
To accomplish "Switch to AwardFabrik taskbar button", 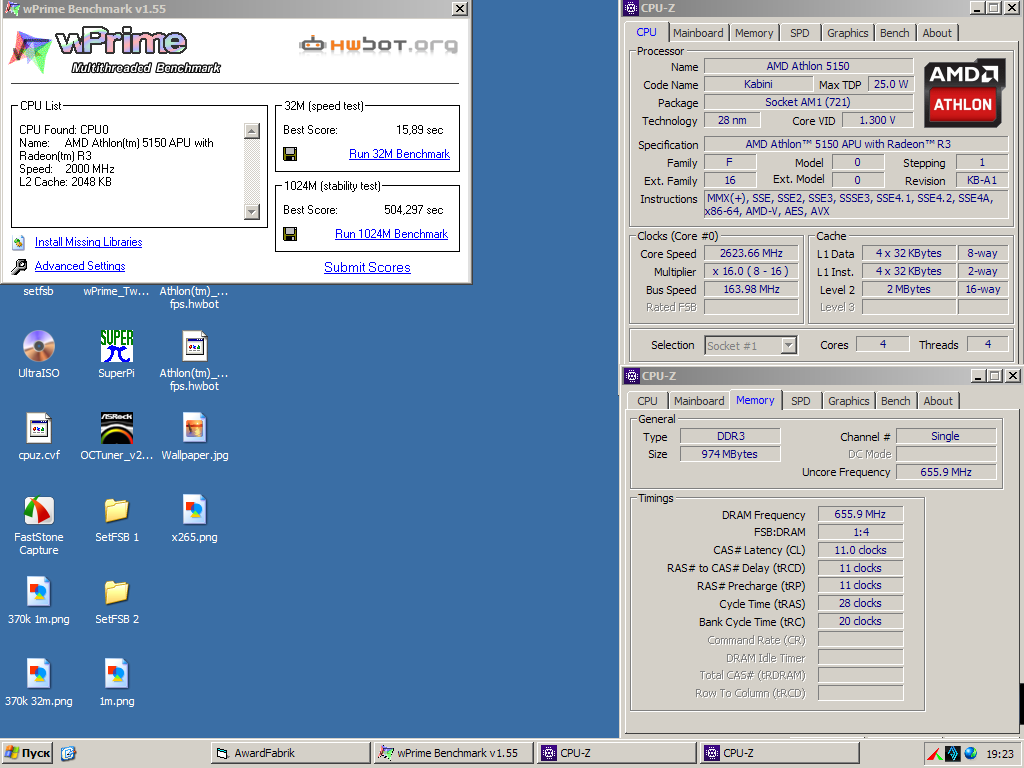I will 291,753.
